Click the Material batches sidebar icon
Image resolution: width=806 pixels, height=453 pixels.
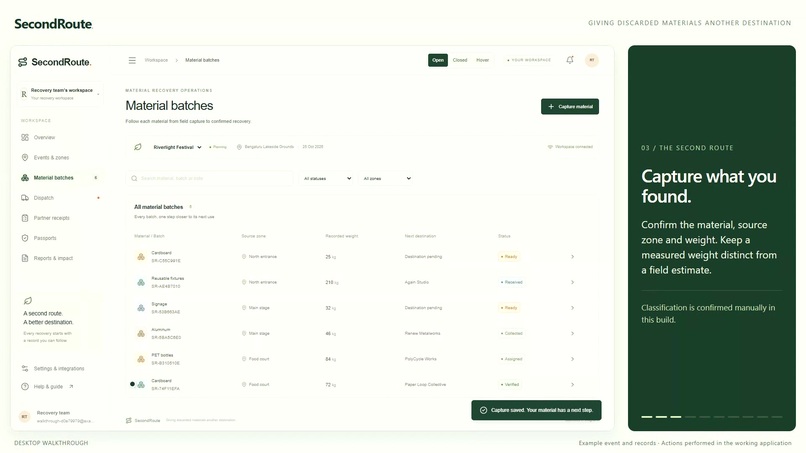point(25,177)
